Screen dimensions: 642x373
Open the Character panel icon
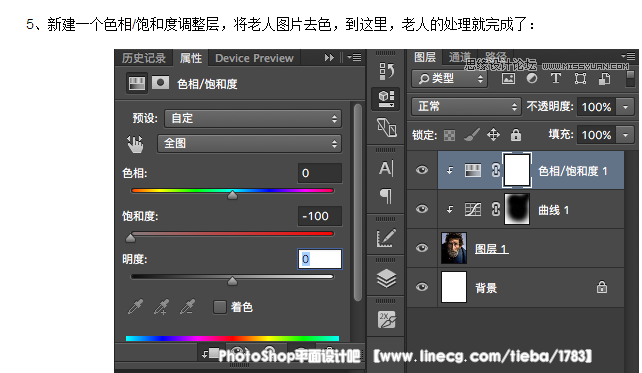(x=386, y=168)
